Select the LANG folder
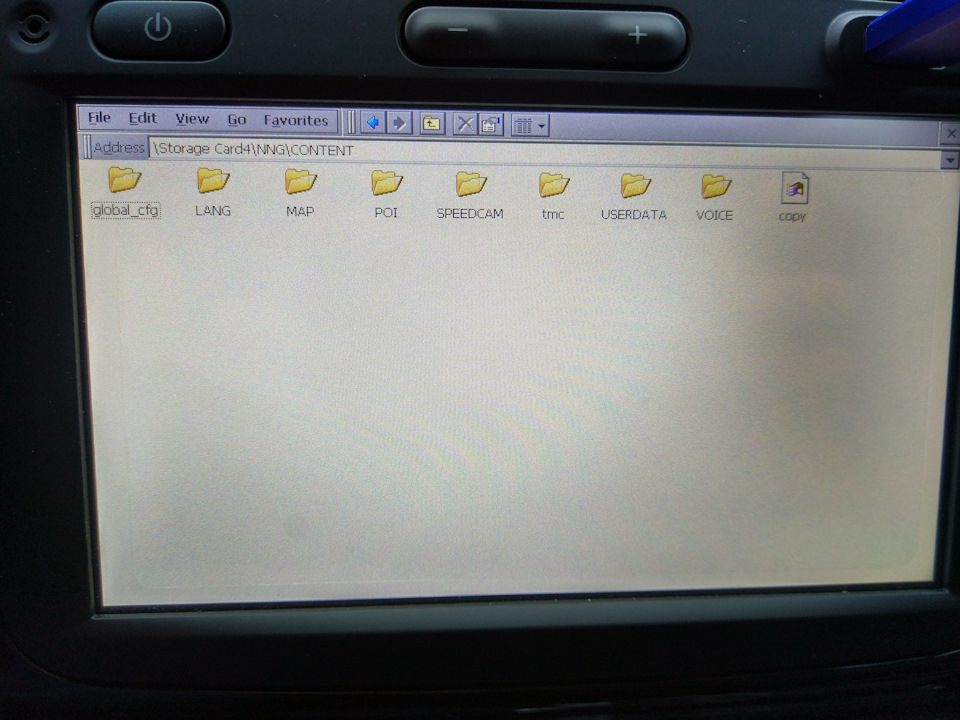This screenshot has height=720, width=960. tap(213, 181)
